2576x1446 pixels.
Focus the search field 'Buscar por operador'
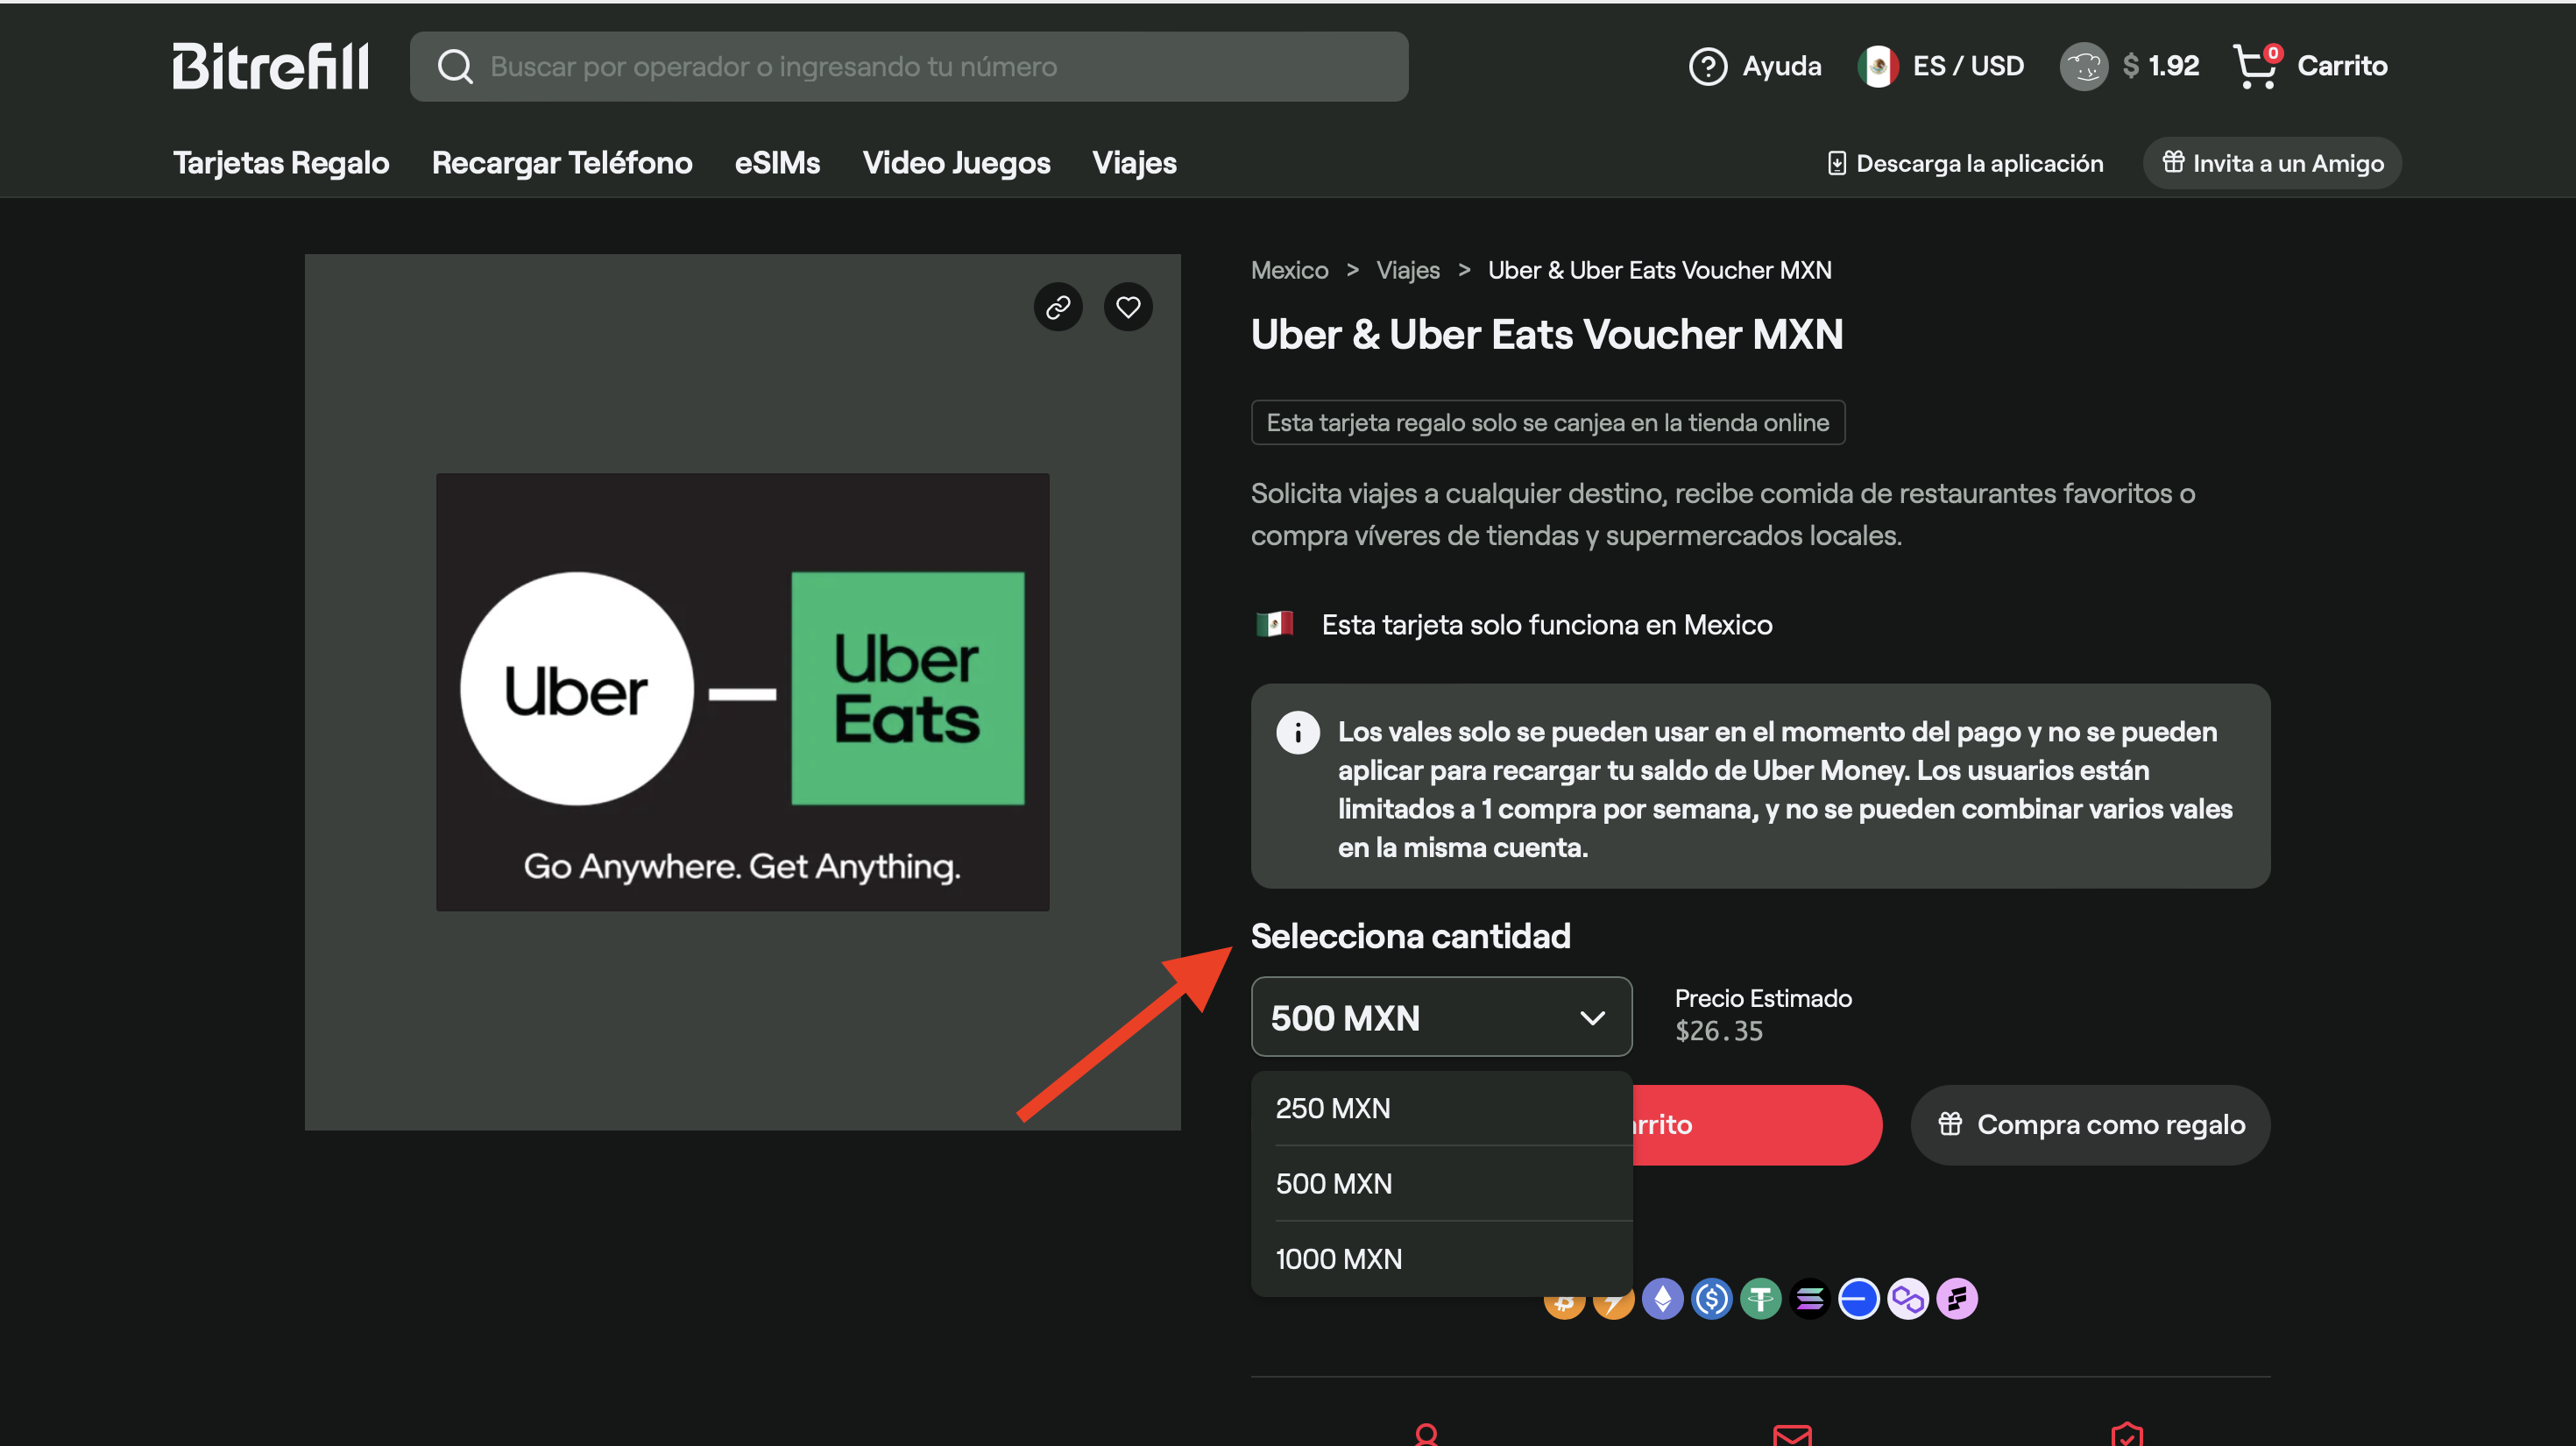(x=909, y=66)
